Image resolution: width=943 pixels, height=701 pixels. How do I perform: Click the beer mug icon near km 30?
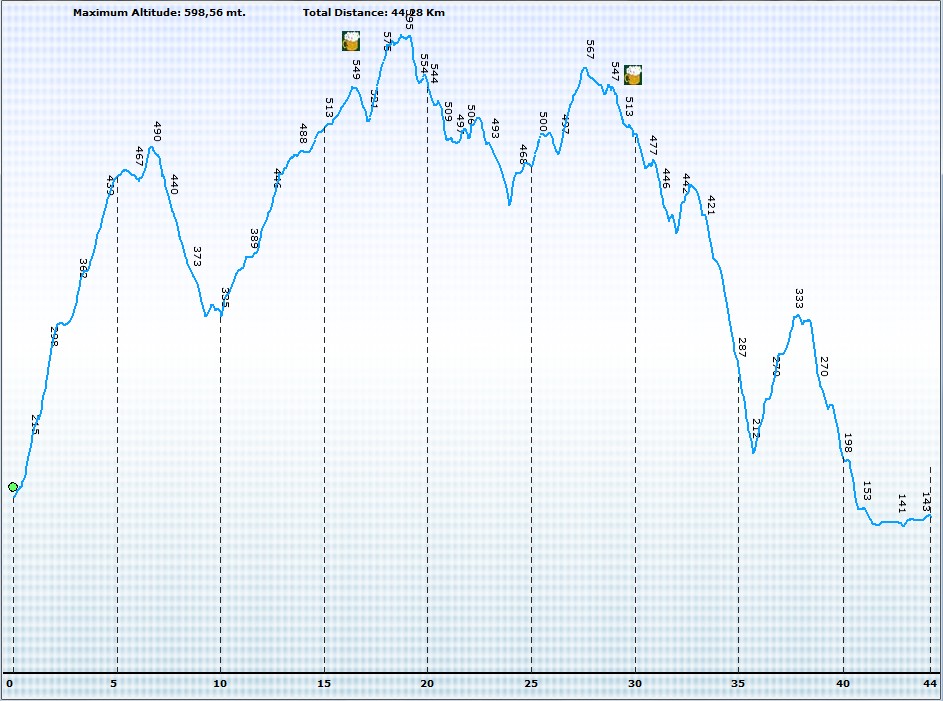tap(633, 75)
